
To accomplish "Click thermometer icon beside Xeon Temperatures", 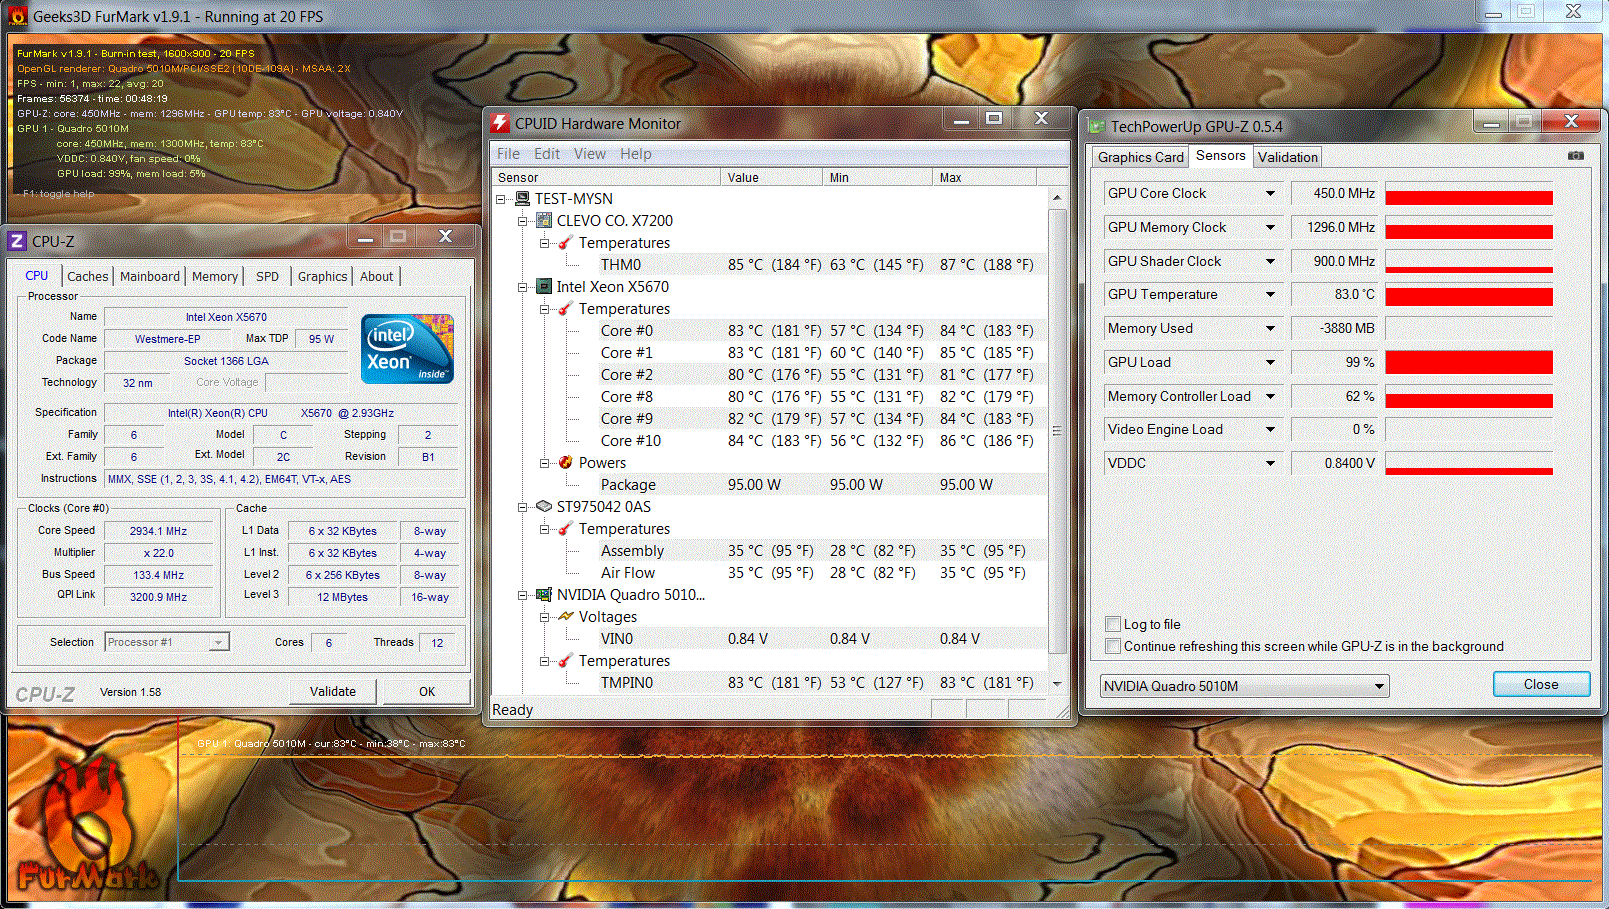I will [x=566, y=309].
